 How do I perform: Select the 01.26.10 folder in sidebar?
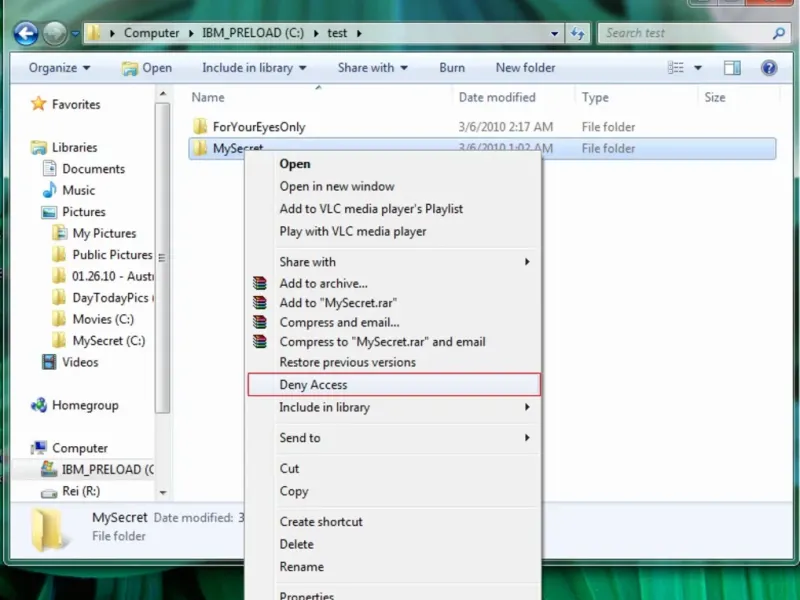(x=103, y=276)
